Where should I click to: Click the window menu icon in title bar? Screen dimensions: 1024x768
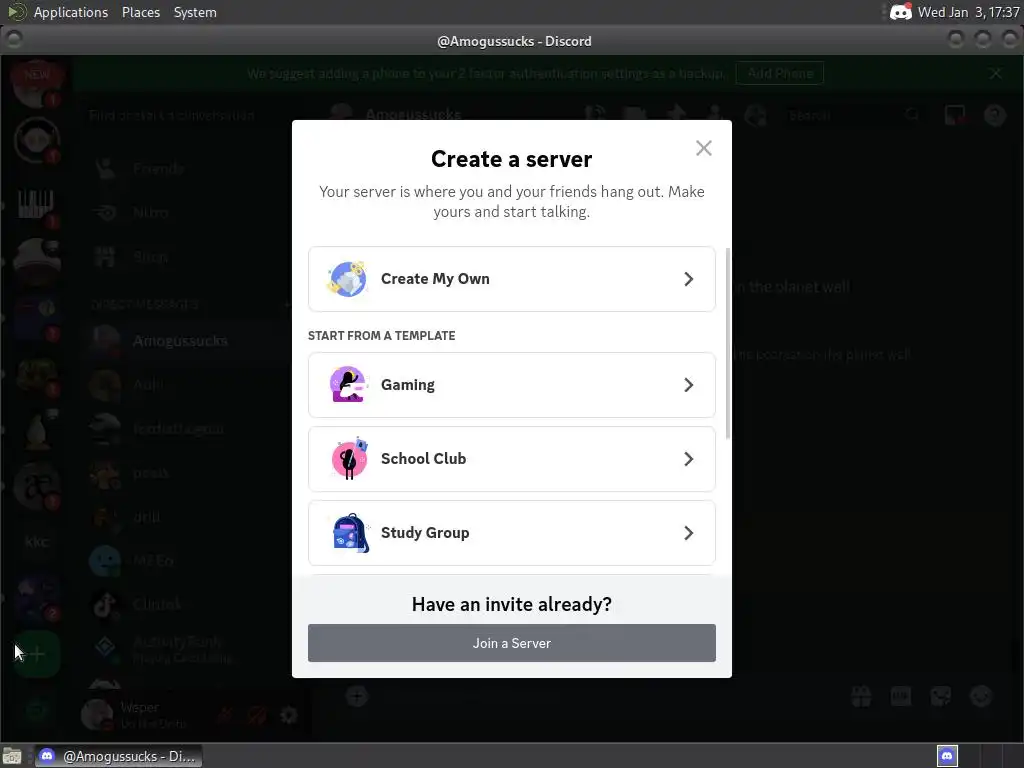tap(14, 39)
